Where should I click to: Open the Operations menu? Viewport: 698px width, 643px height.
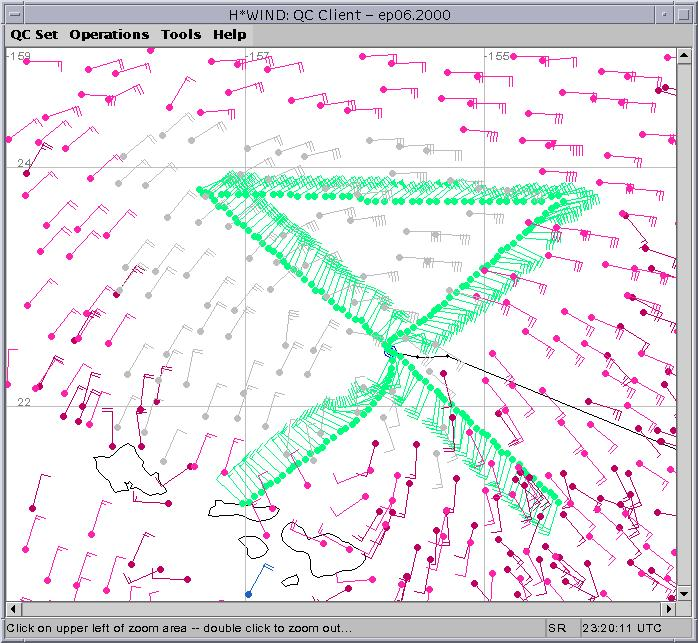point(109,34)
